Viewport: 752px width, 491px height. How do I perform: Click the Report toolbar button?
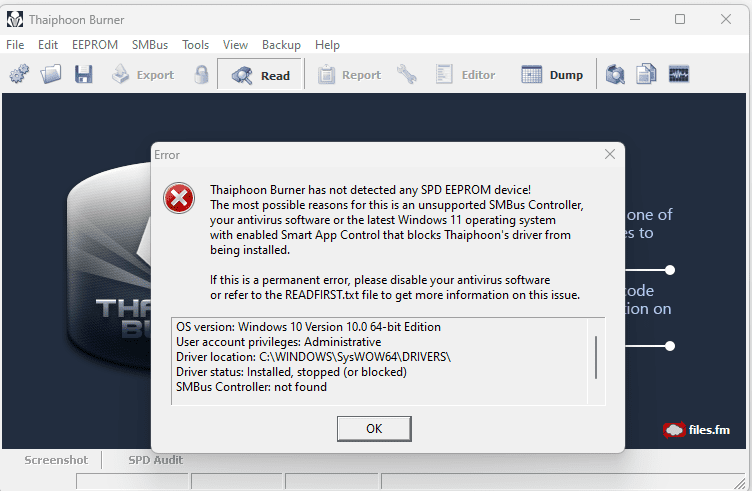pos(349,74)
